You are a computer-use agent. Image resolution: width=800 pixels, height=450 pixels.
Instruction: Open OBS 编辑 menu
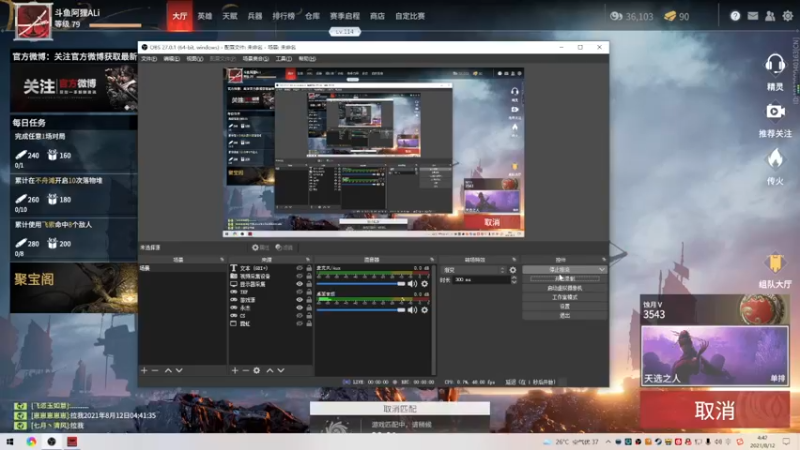click(x=171, y=59)
